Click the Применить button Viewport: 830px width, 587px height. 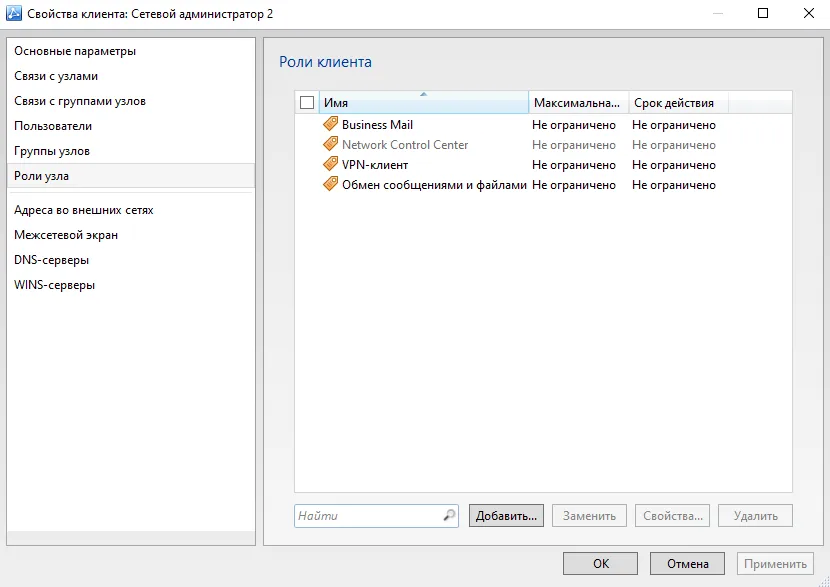click(x=775, y=564)
